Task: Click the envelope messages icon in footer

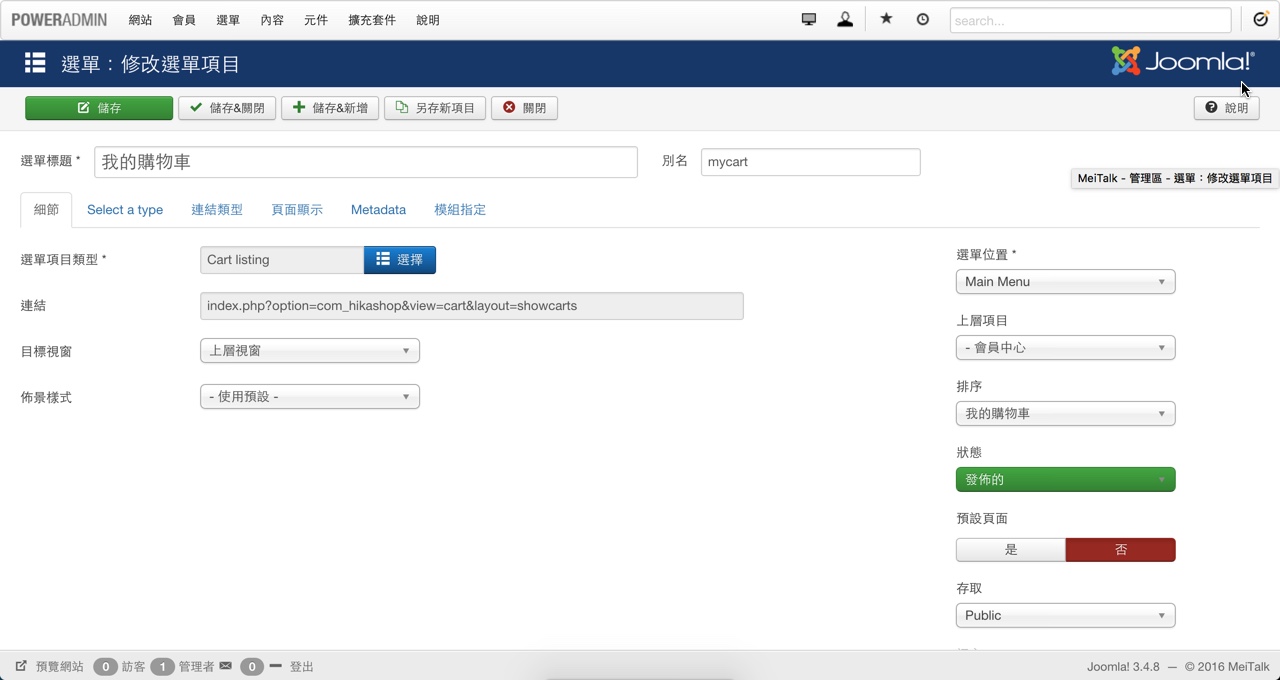Action: (226, 666)
